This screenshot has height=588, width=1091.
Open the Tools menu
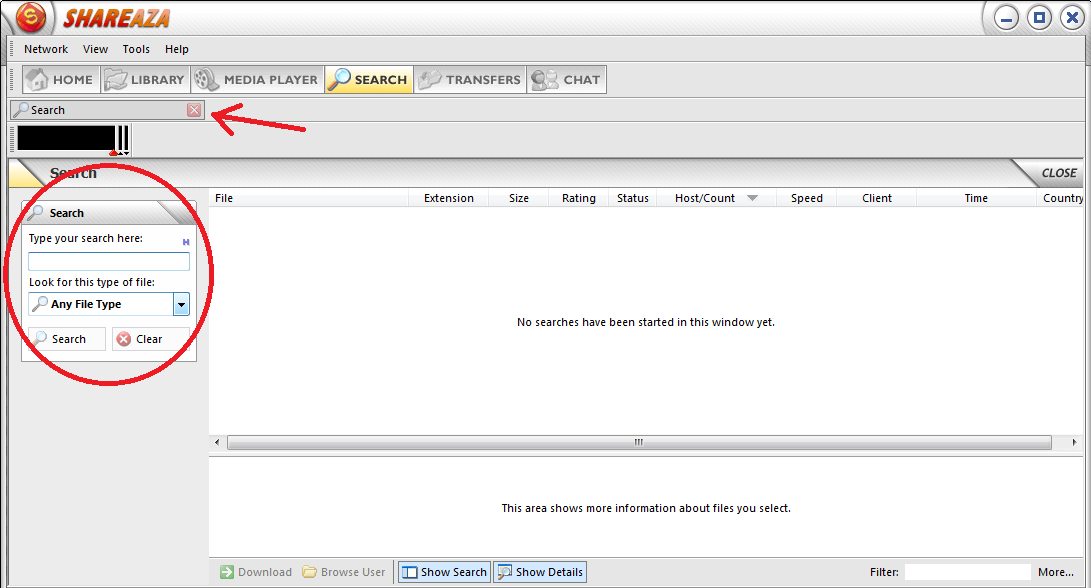136,49
